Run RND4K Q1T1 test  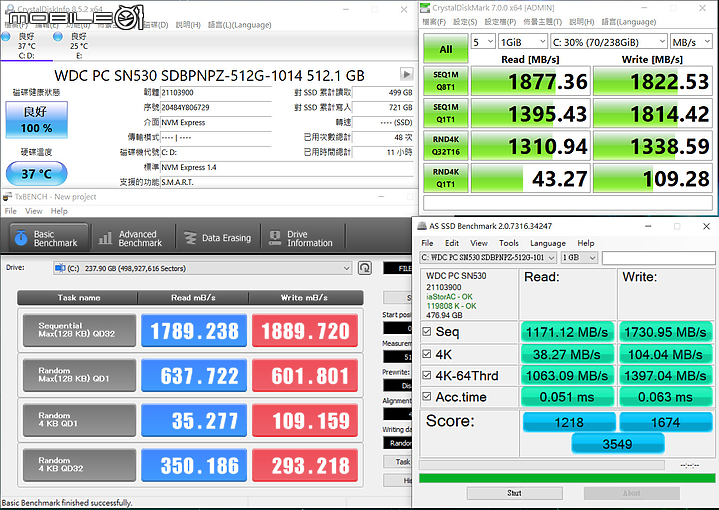click(x=446, y=178)
